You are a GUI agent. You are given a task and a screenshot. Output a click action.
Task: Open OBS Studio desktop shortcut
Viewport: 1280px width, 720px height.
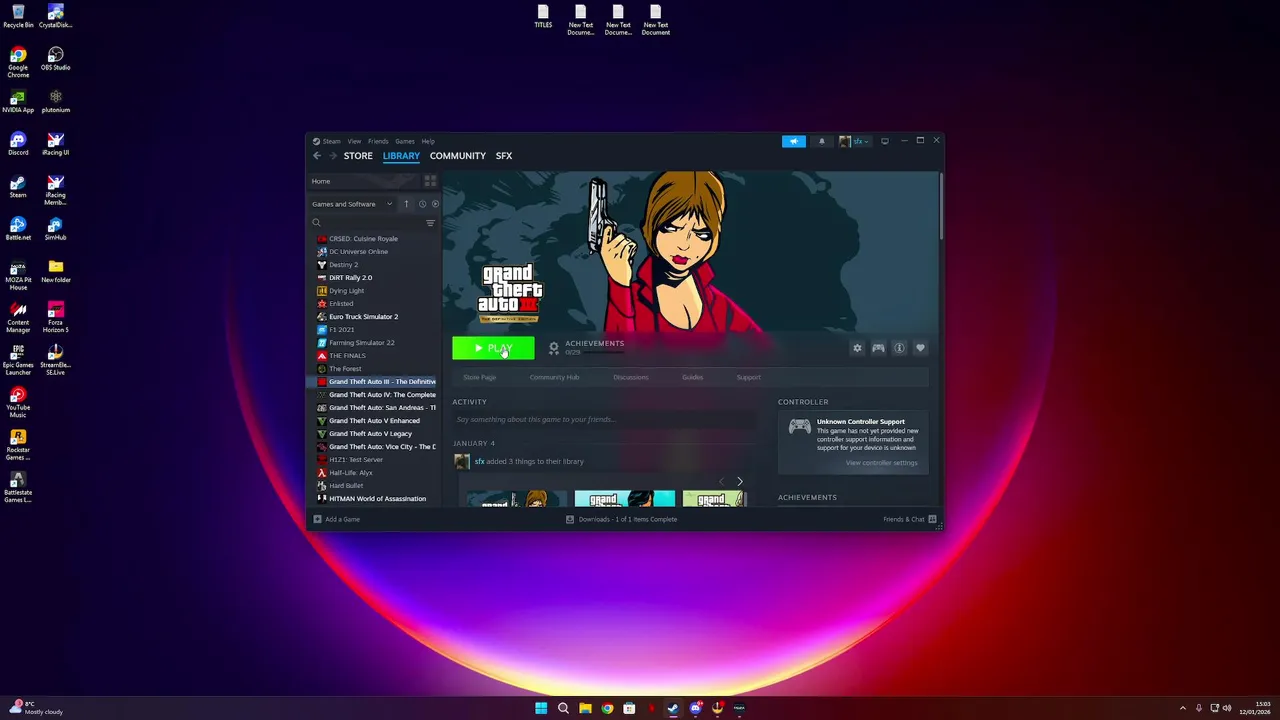(55, 60)
